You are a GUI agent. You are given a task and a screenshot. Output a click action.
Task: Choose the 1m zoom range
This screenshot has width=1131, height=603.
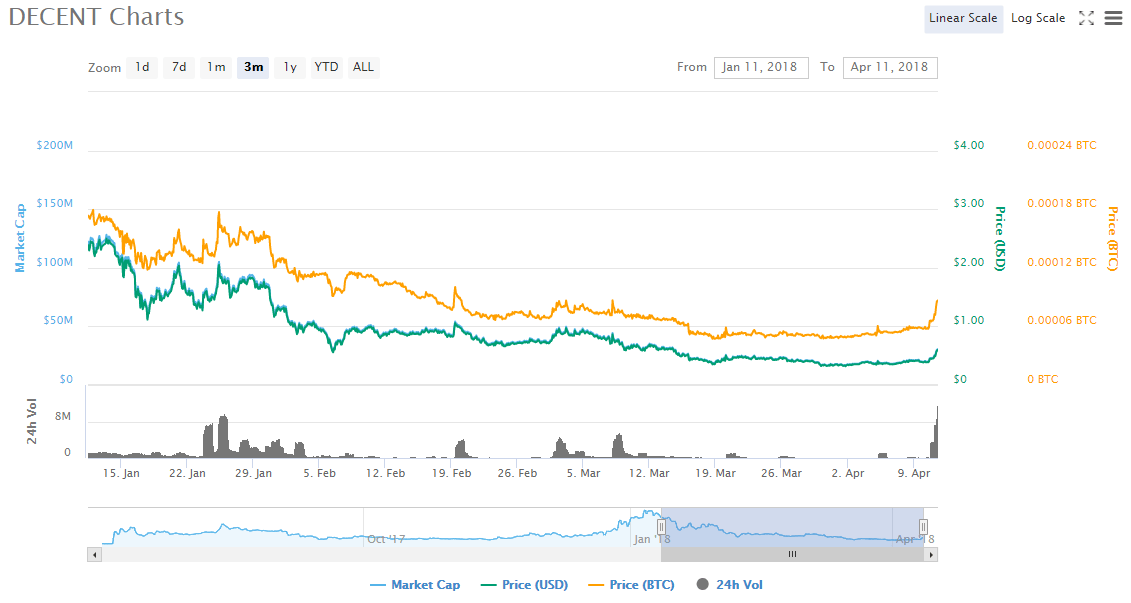click(216, 67)
